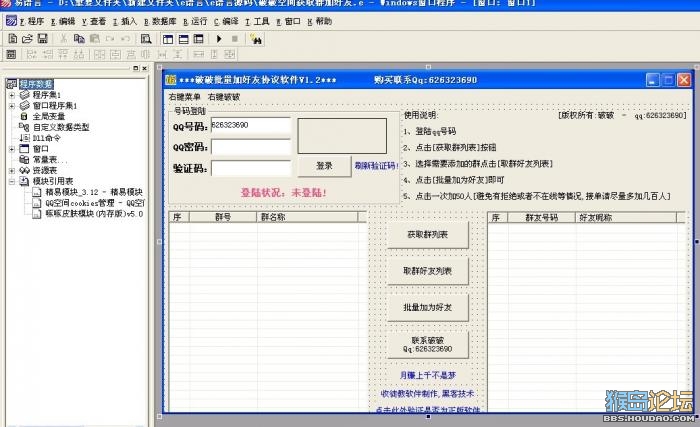Screen dimensions: 700x427
Task: Click the 登录 button
Action: pyautogui.click(x=325, y=166)
